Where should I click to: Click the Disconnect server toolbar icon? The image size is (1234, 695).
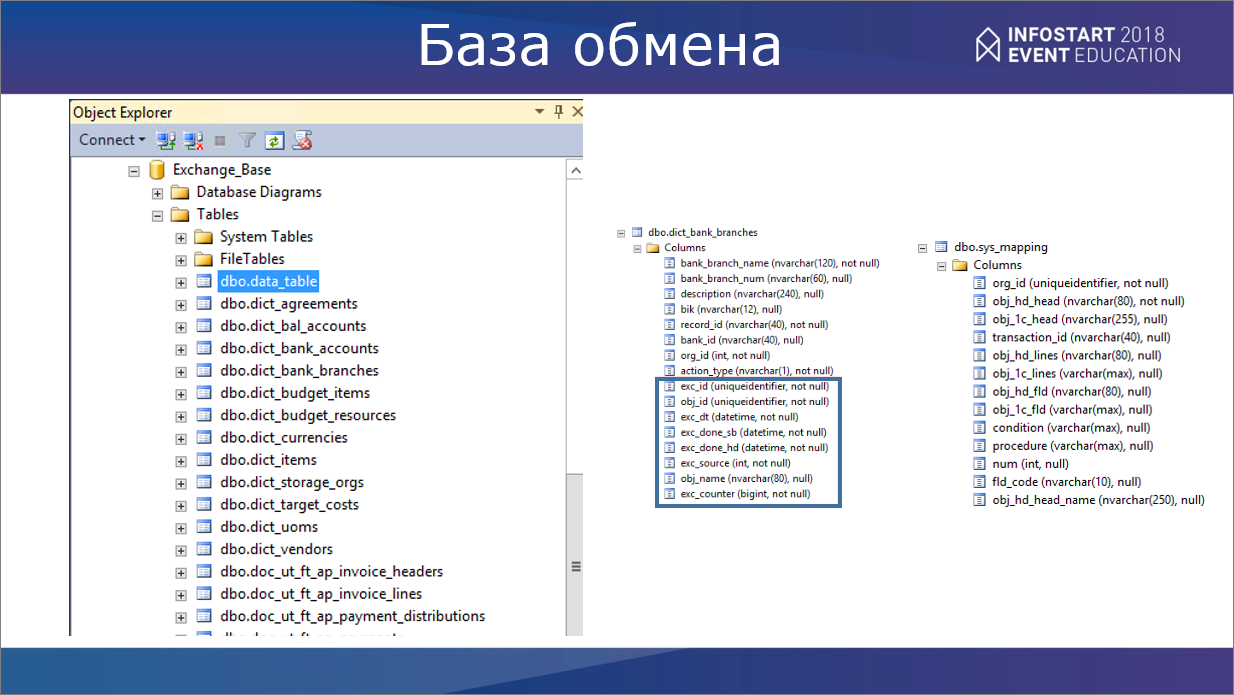194,140
